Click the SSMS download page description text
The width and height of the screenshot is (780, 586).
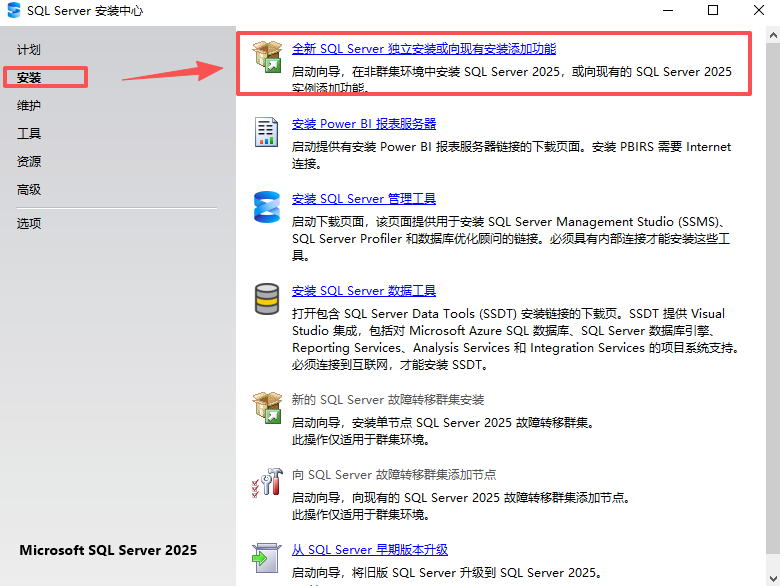coord(511,239)
